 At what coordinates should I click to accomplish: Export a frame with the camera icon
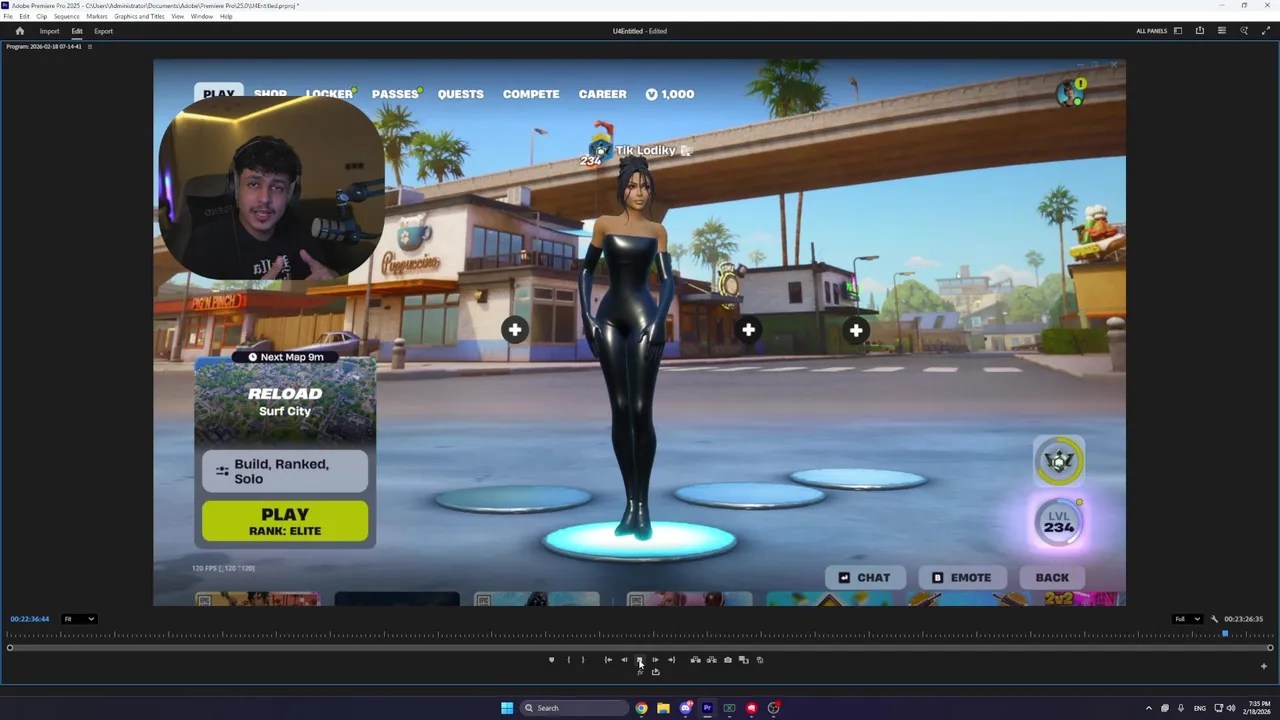(x=727, y=660)
